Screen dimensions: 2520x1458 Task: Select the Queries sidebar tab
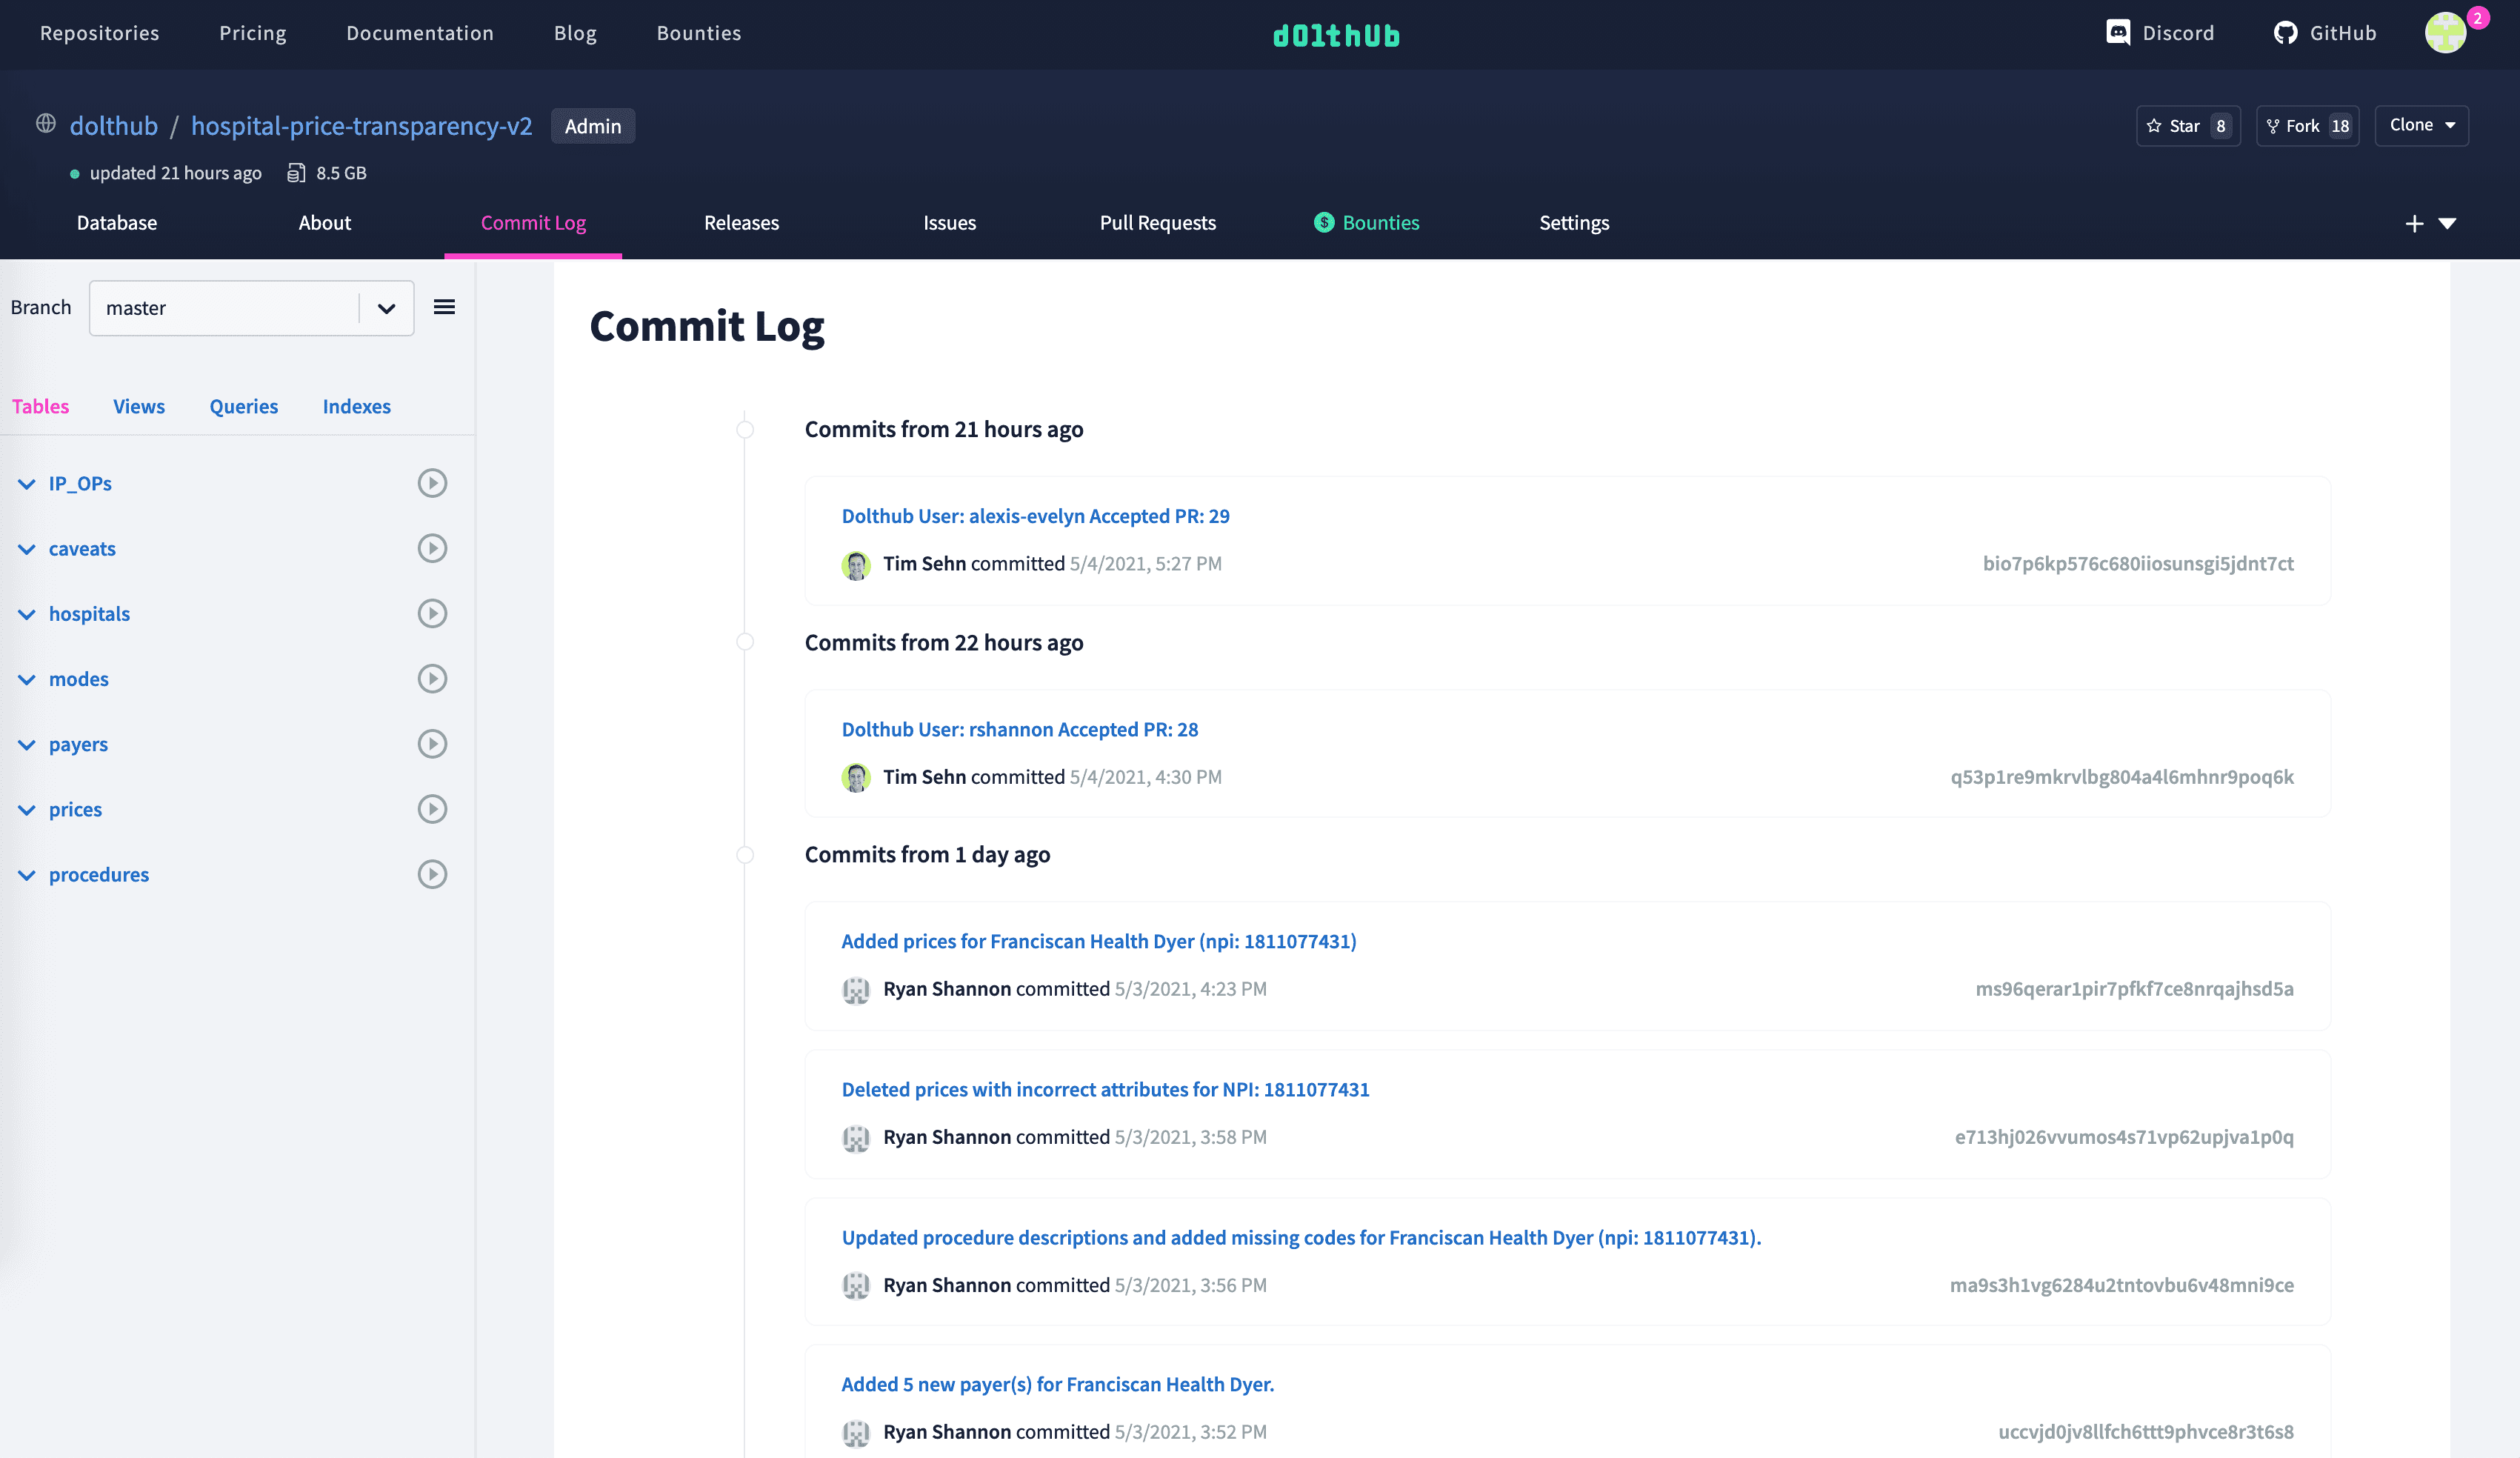coord(244,406)
